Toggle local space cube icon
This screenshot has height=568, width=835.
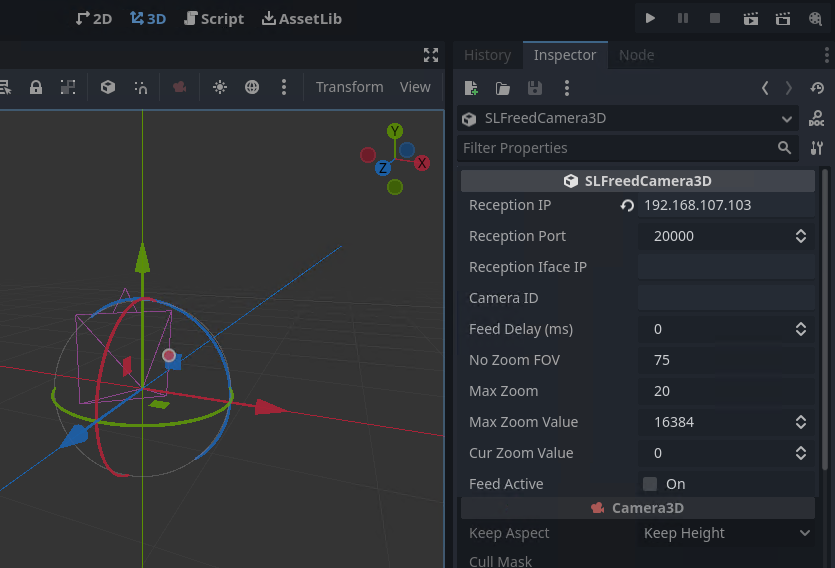pyautogui.click(x=108, y=87)
